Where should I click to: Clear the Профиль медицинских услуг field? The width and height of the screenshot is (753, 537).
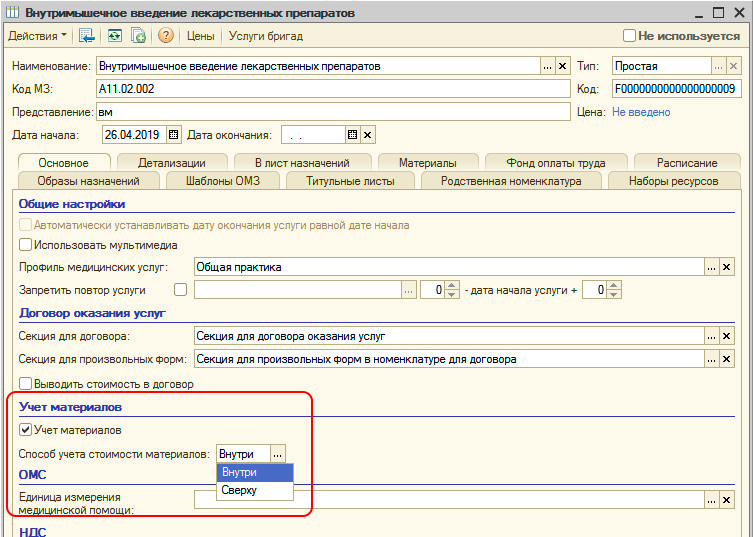(x=727, y=267)
